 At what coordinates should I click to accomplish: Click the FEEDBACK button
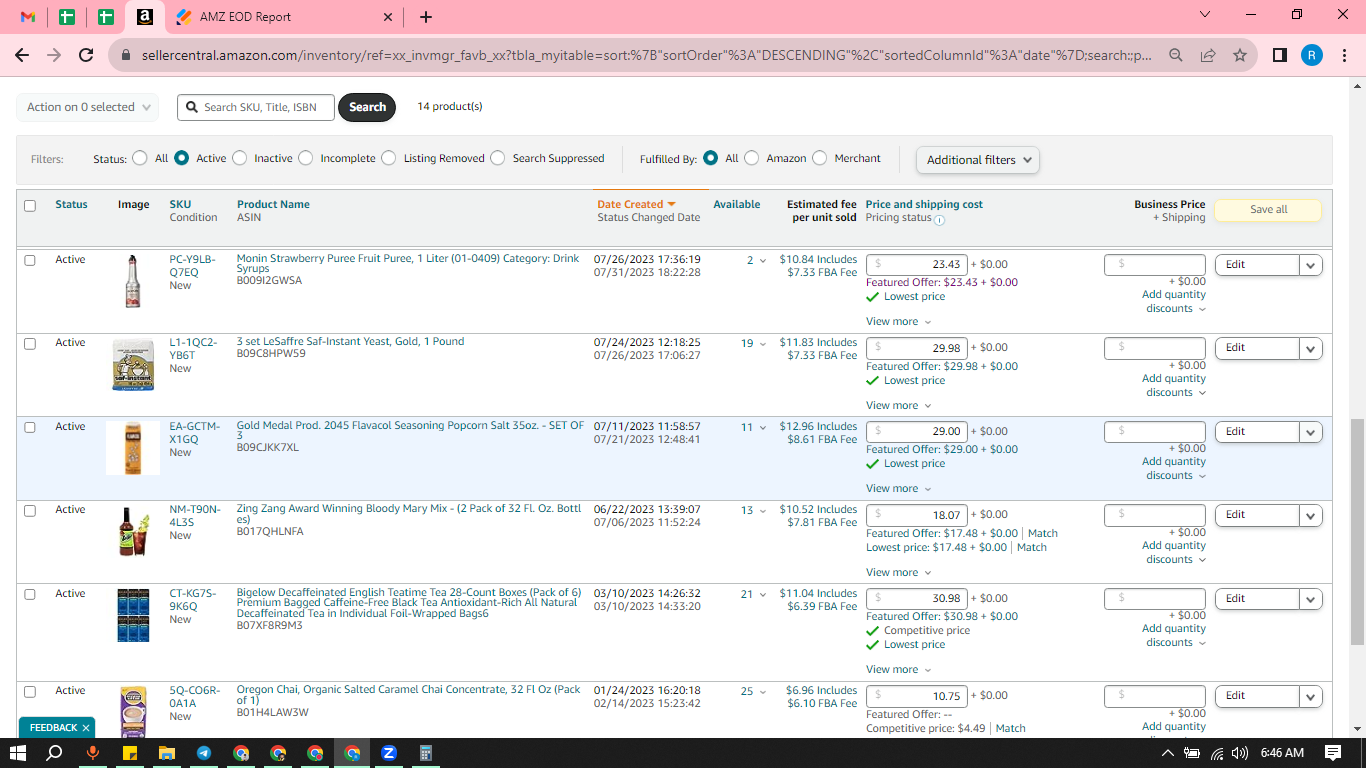(x=53, y=728)
